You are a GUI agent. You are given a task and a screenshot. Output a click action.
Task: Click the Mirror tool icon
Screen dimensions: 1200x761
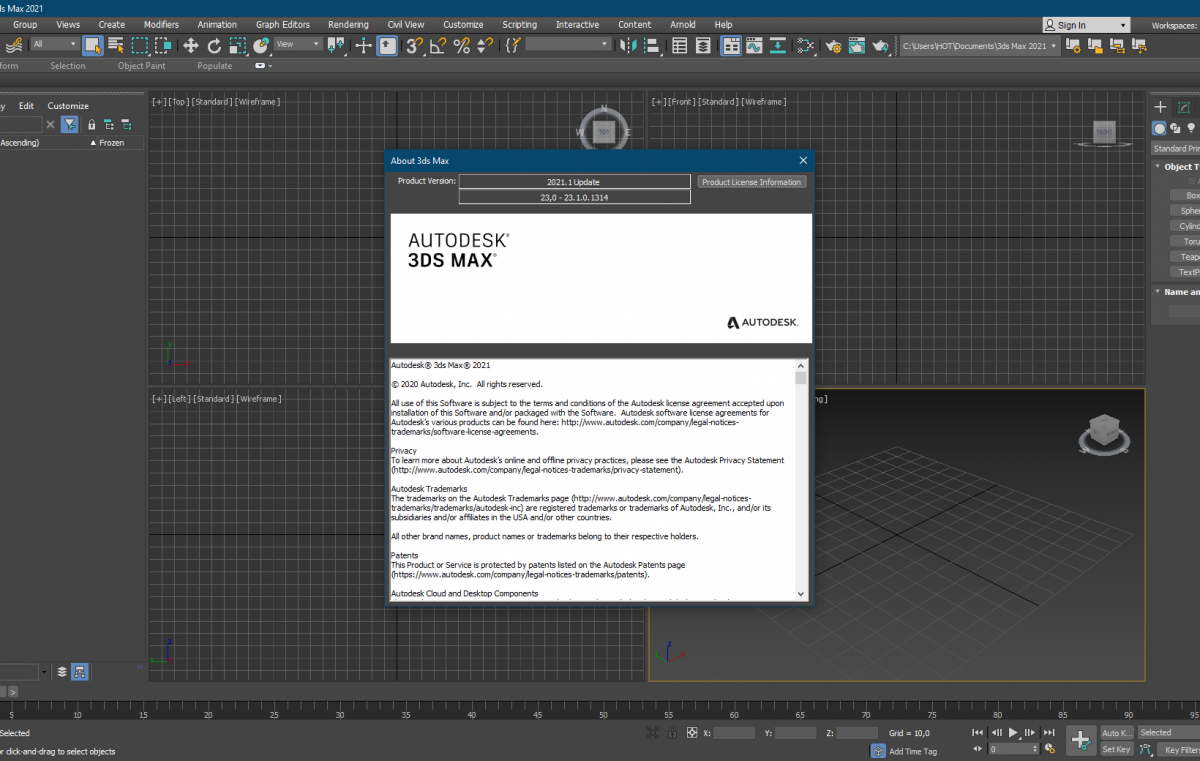coord(628,45)
